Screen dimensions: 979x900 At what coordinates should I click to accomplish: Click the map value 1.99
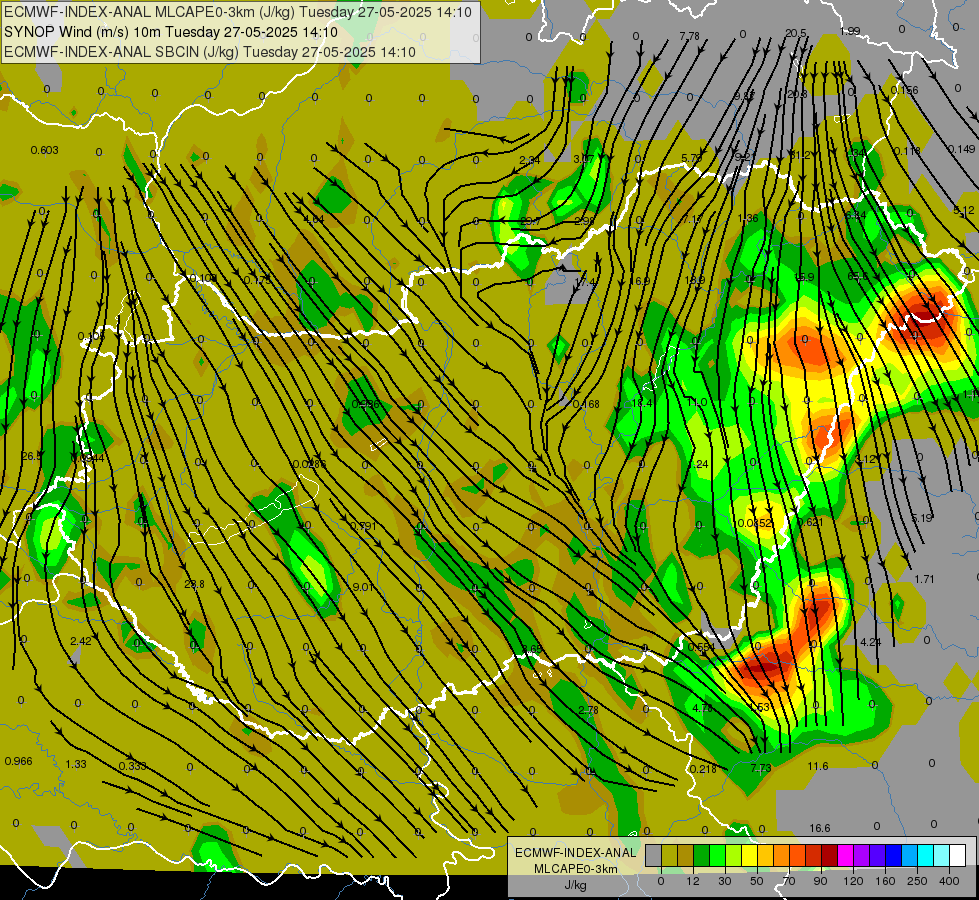point(850,31)
